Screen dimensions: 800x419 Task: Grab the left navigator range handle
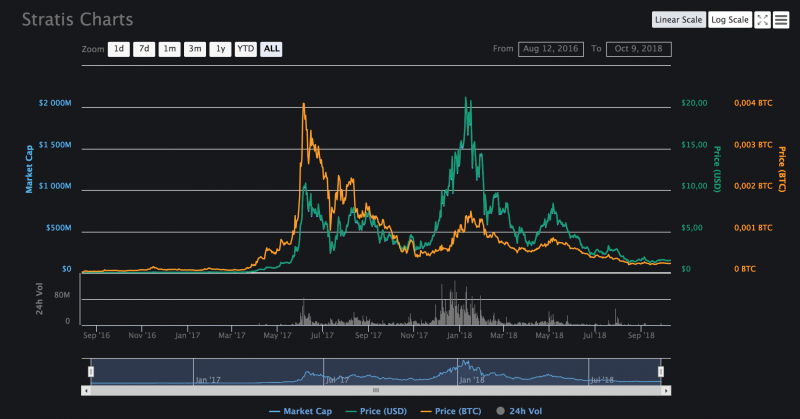[x=91, y=372]
